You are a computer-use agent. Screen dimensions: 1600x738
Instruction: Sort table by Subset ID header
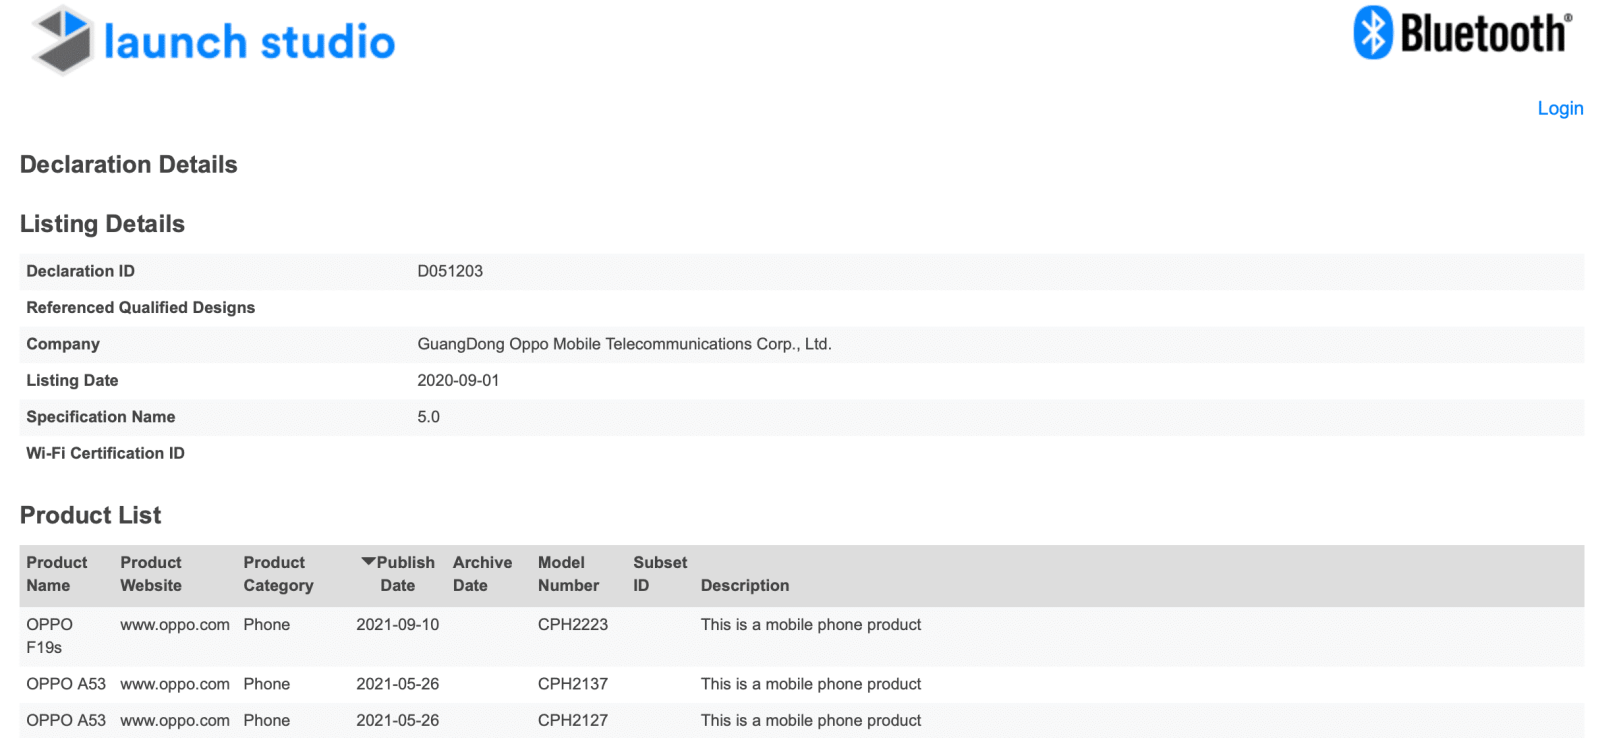660,574
